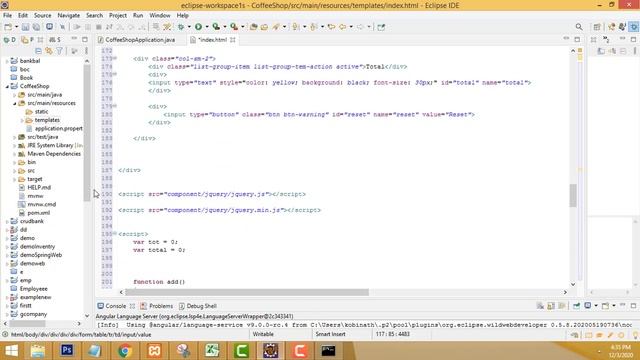Click the editor's vertical scrollbar thumb
This screenshot has height=360, width=640.
pos(573,196)
